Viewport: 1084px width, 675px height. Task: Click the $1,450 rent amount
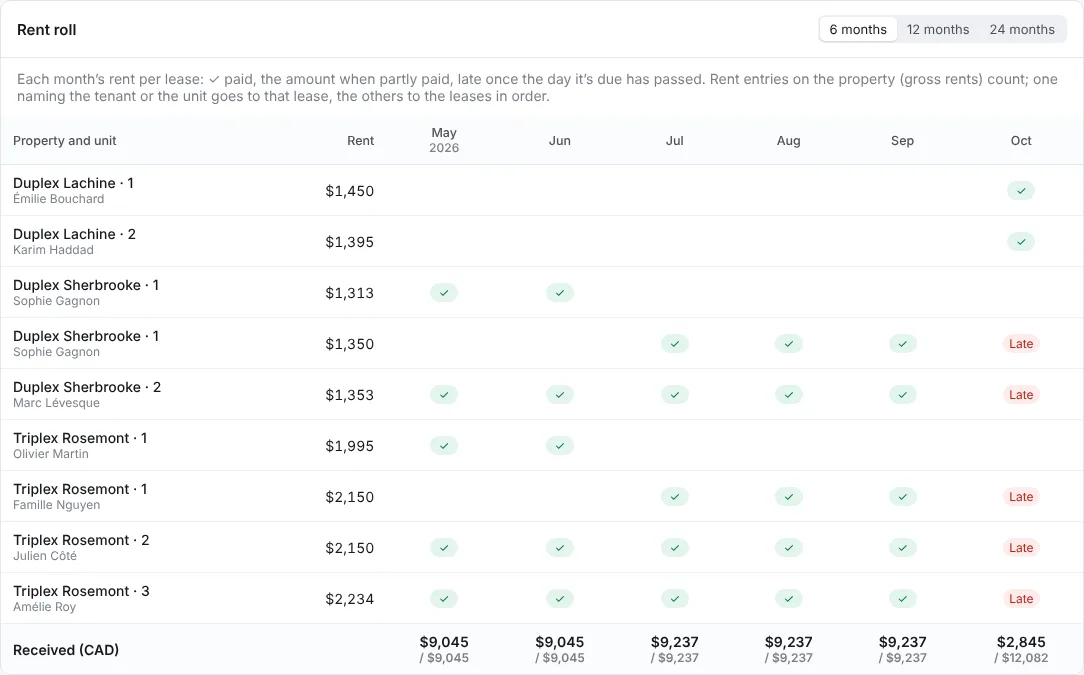tap(350, 191)
